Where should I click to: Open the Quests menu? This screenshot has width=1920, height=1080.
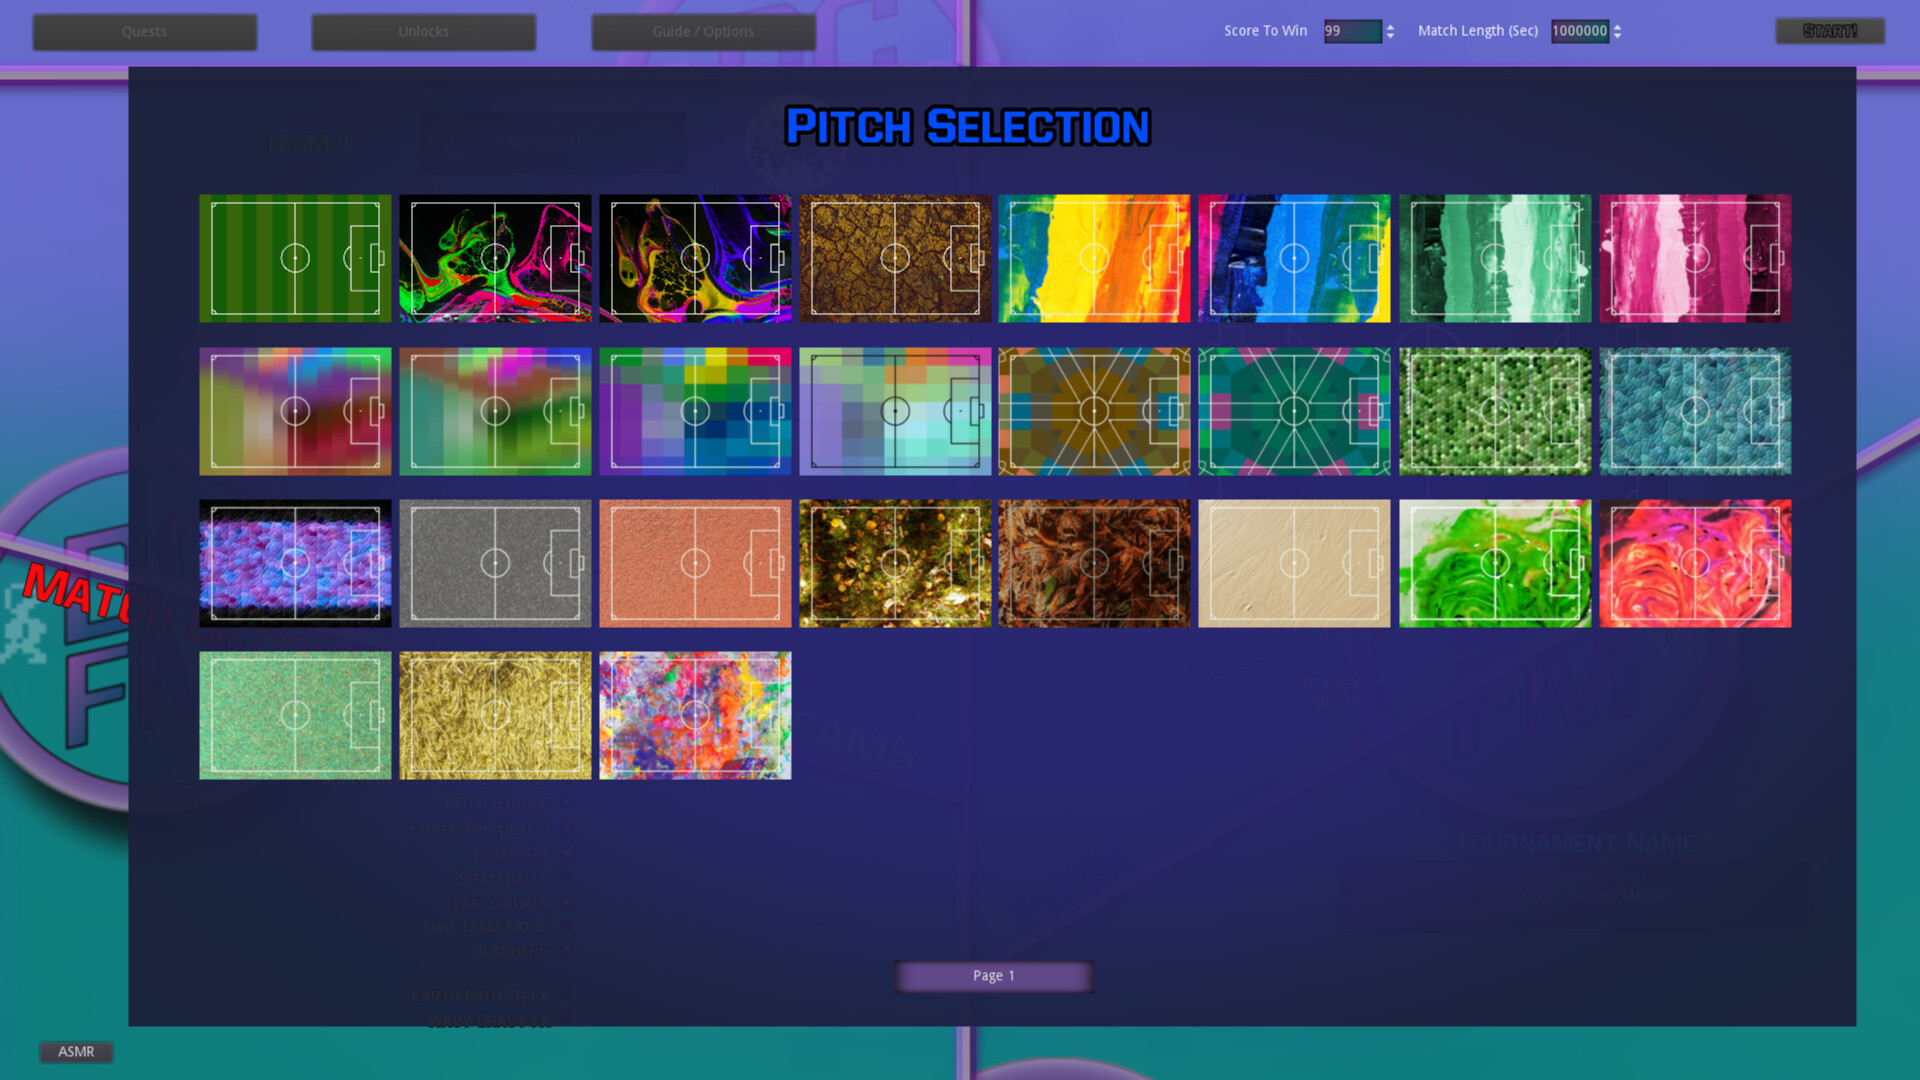click(144, 32)
